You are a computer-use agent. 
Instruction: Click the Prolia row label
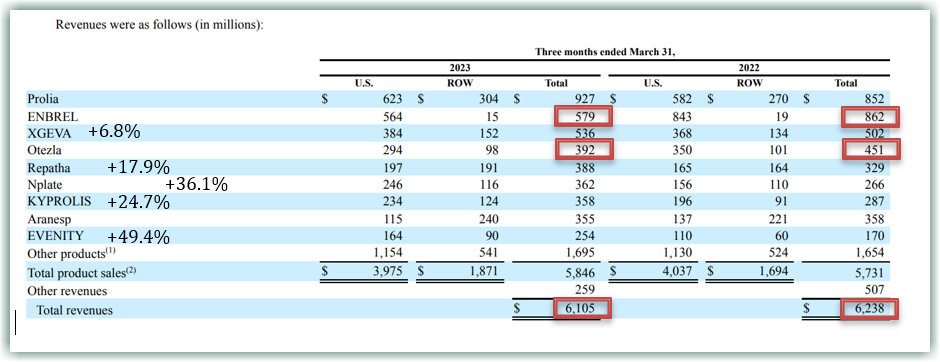[x=43, y=99]
